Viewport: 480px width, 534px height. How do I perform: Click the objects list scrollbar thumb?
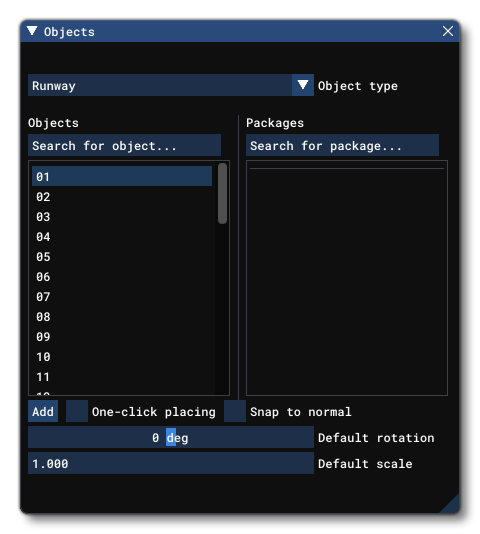tap(222, 193)
